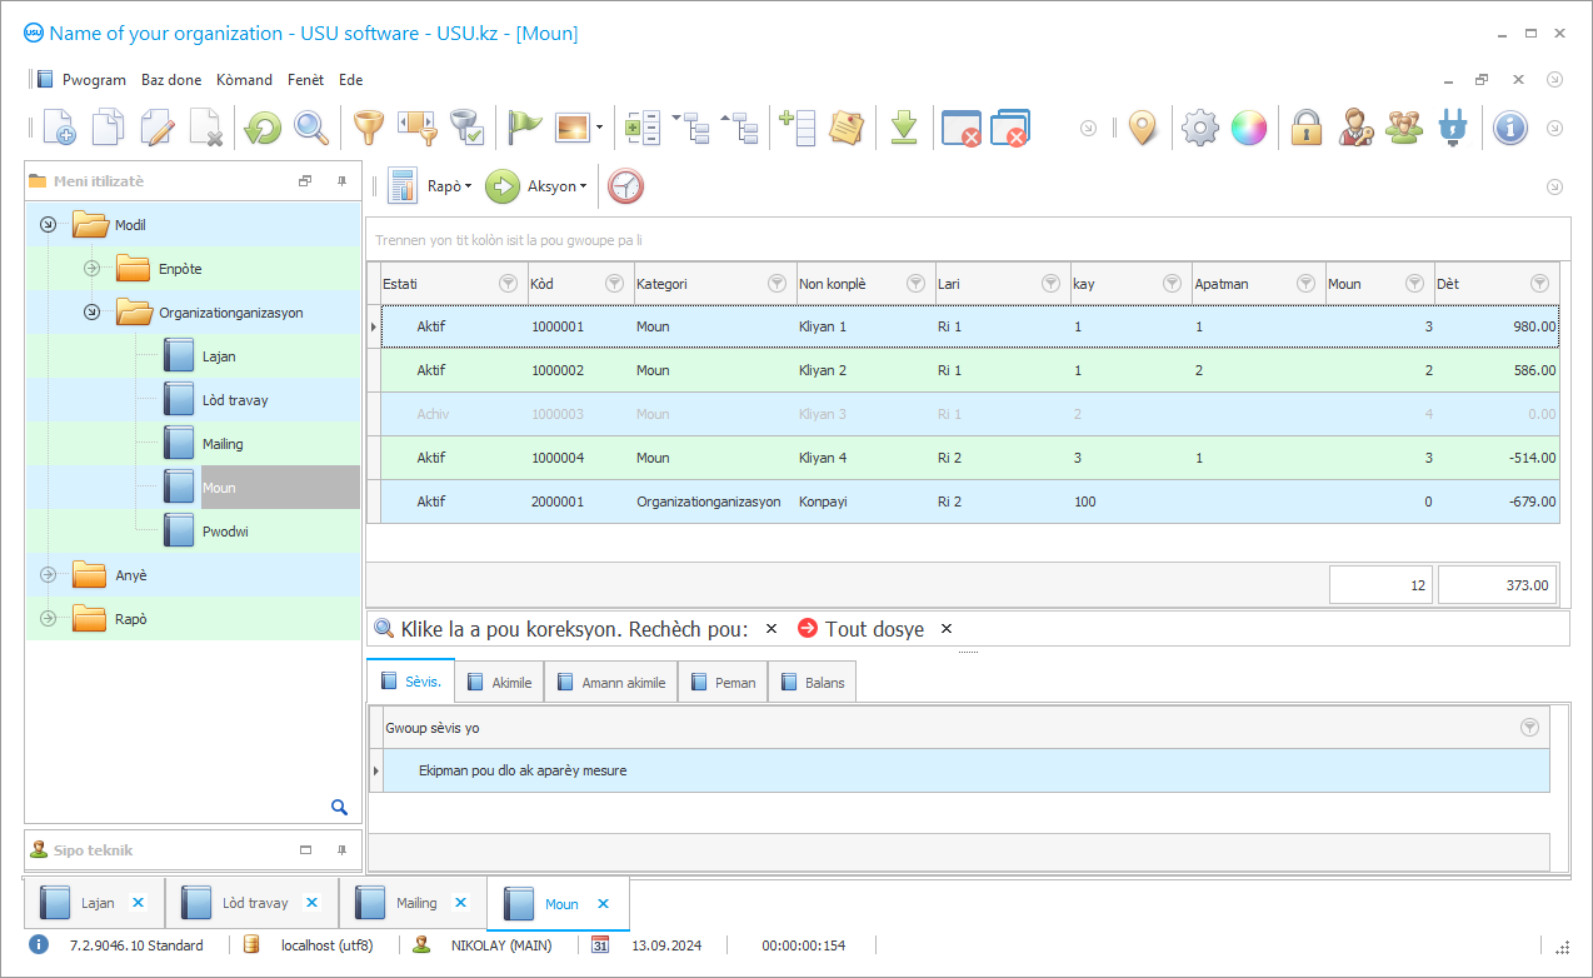Close the Lòd travay window tab
The height and width of the screenshot is (978, 1593).
(x=312, y=903)
